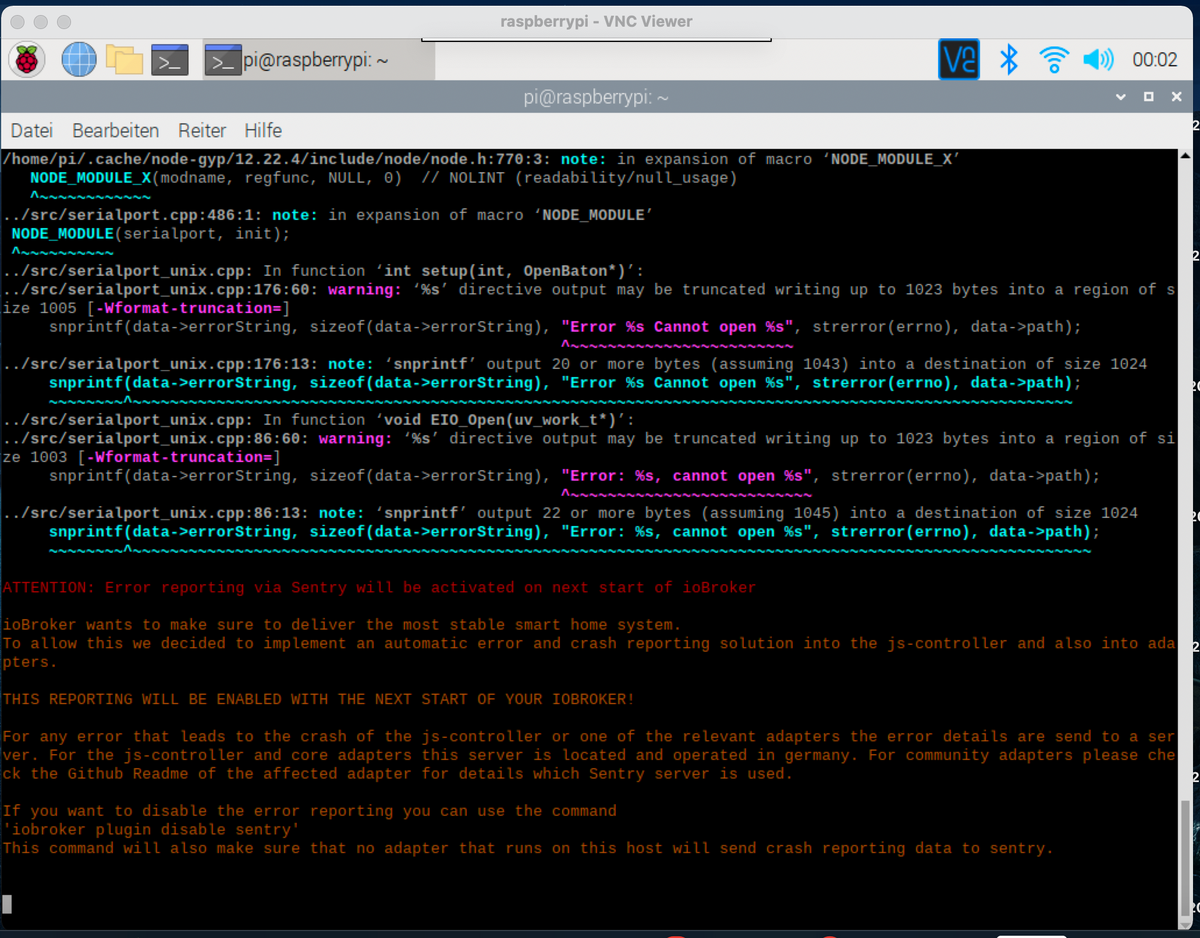
Task: Open the Raspberry Pi main menu
Action: point(27,60)
